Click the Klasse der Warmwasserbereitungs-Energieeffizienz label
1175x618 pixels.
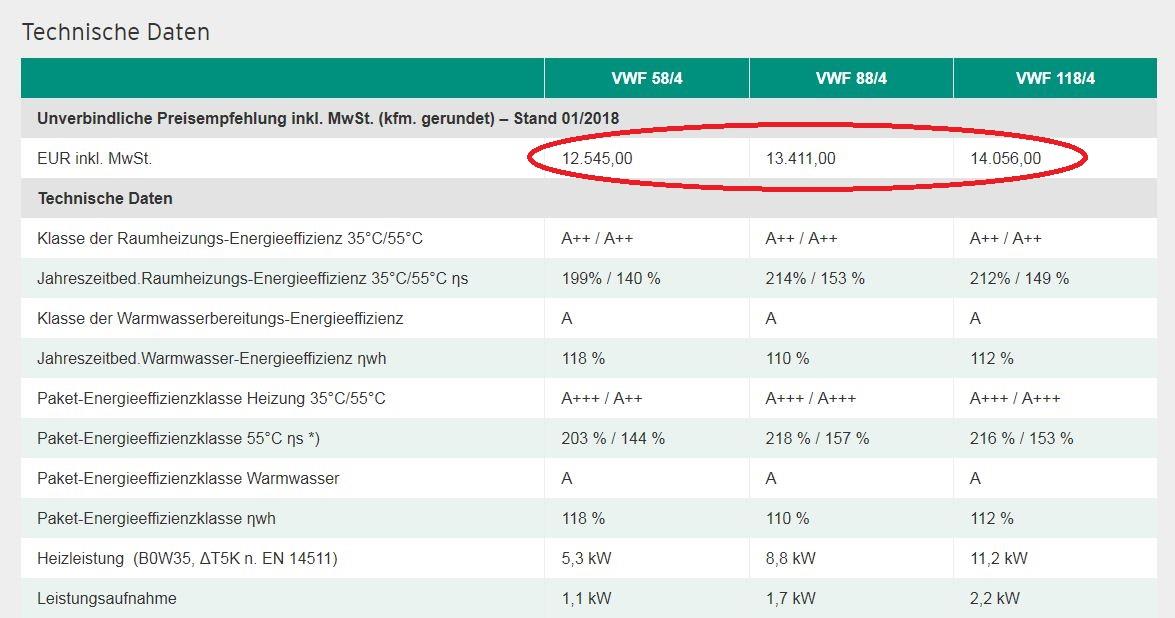(220, 319)
